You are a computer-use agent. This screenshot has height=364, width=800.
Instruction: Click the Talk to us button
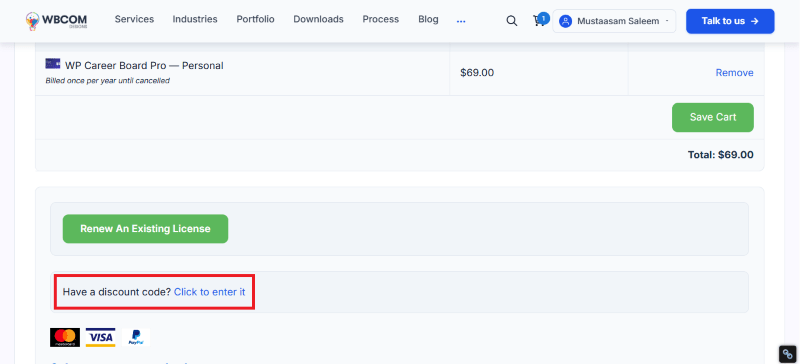[x=730, y=21]
